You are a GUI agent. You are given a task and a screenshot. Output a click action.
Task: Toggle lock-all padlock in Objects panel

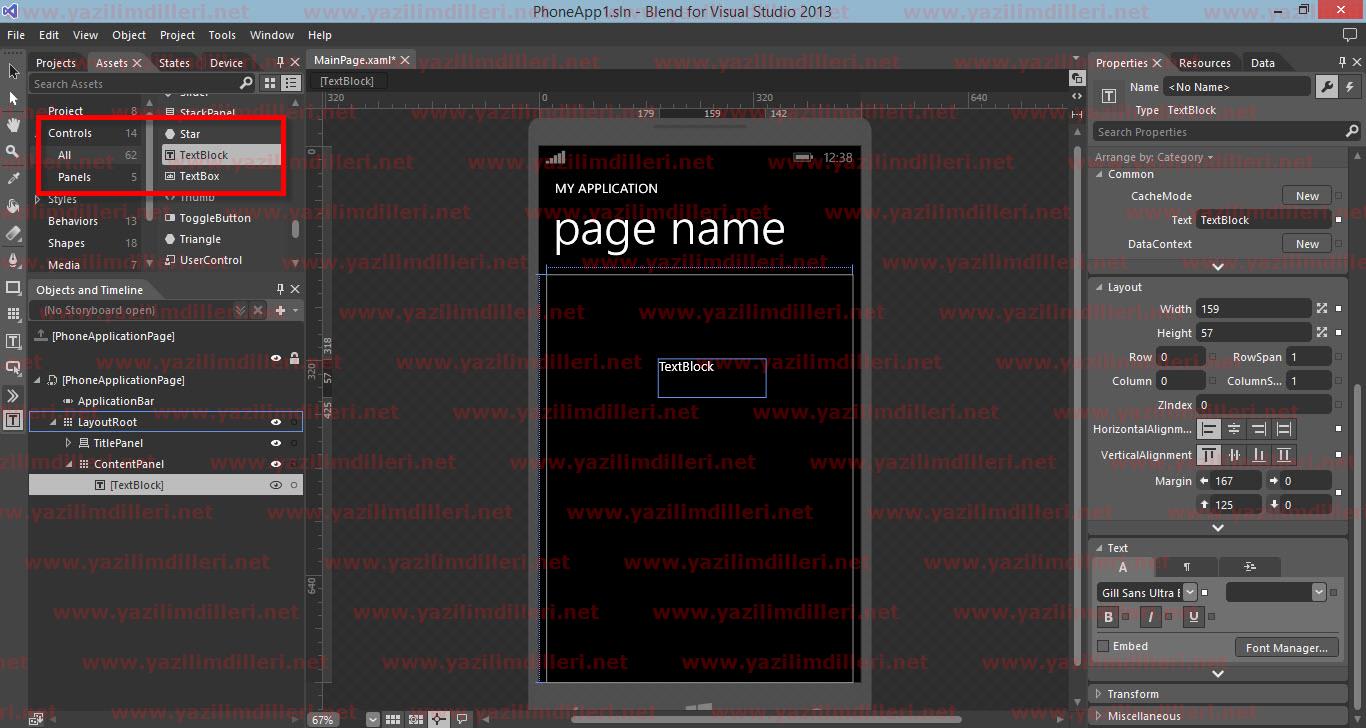294,358
